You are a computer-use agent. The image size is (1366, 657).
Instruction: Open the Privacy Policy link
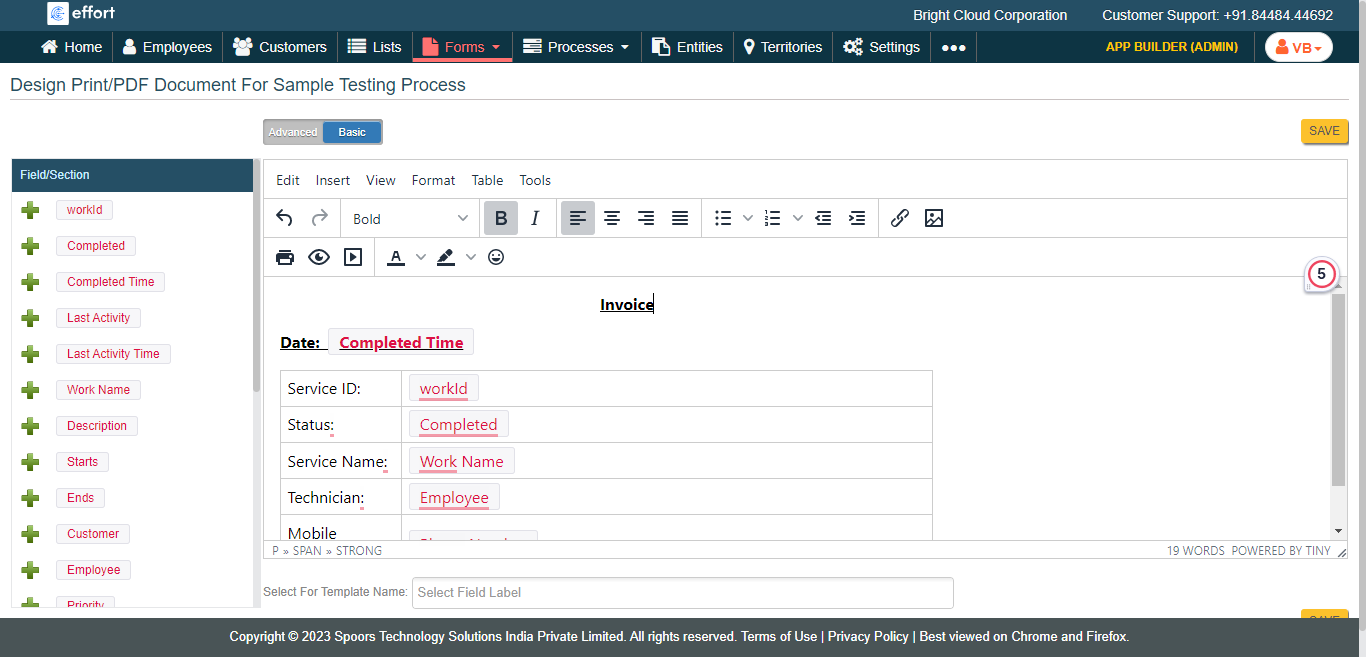point(868,636)
